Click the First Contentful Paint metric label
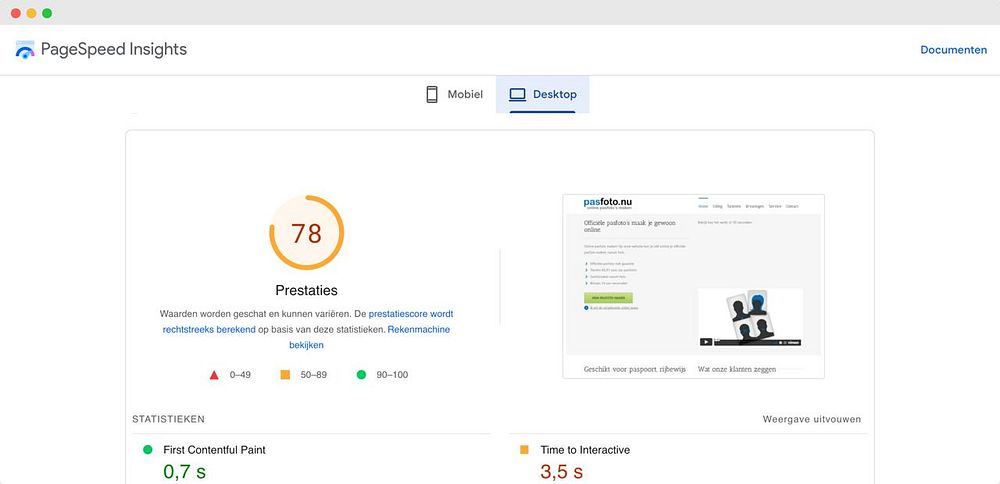The image size is (1000, 484). pos(214,450)
